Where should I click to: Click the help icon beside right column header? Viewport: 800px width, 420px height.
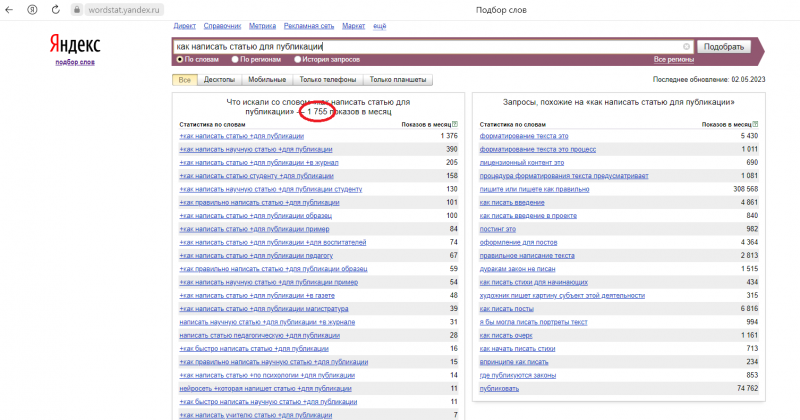[x=755, y=124]
